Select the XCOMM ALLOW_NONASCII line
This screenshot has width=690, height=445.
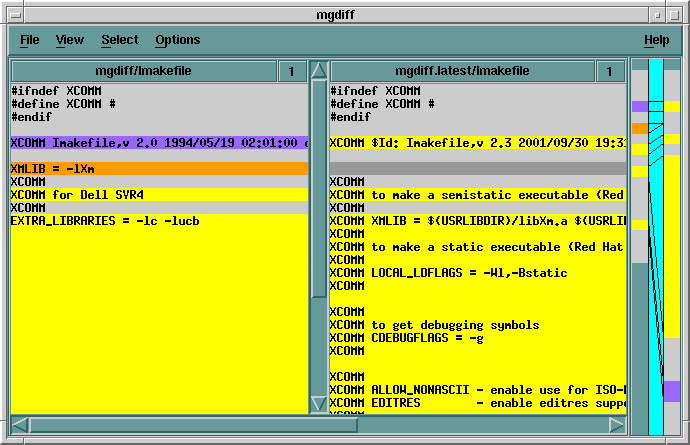pos(478,390)
